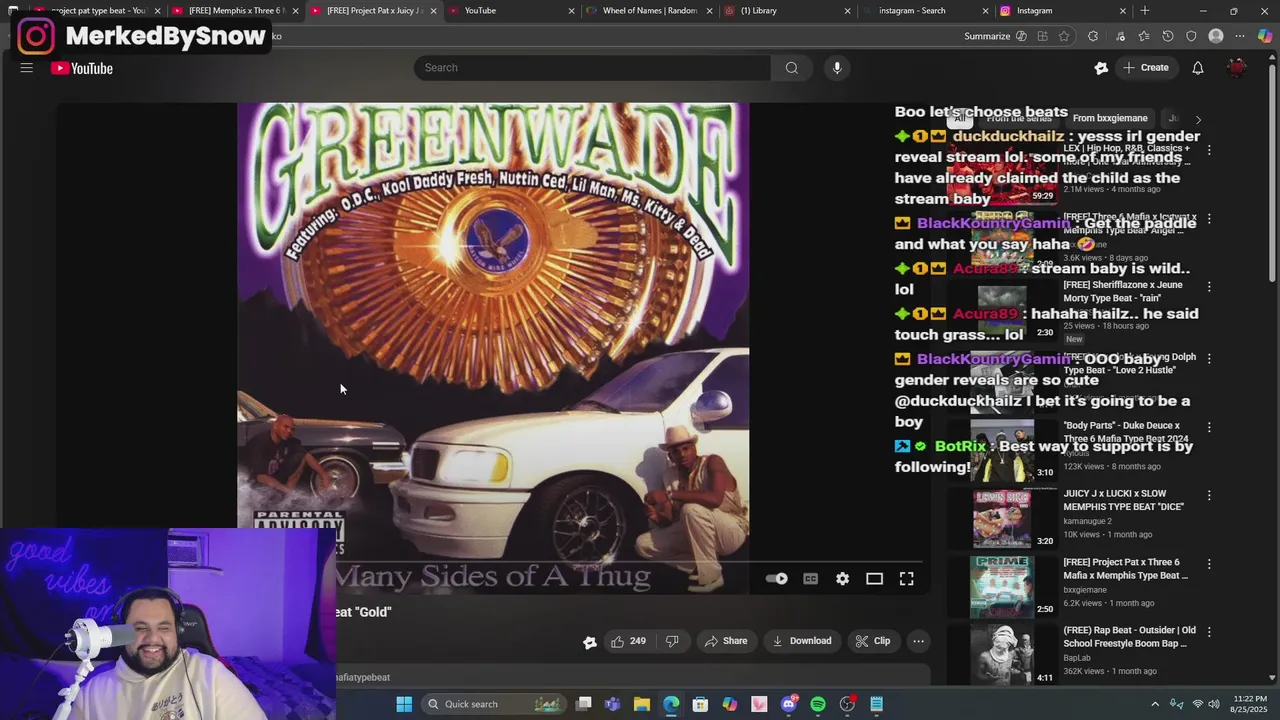Click the taskbar Quick search box
The image size is (1280, 720).
pyautogui.click(x=494, y=704)
